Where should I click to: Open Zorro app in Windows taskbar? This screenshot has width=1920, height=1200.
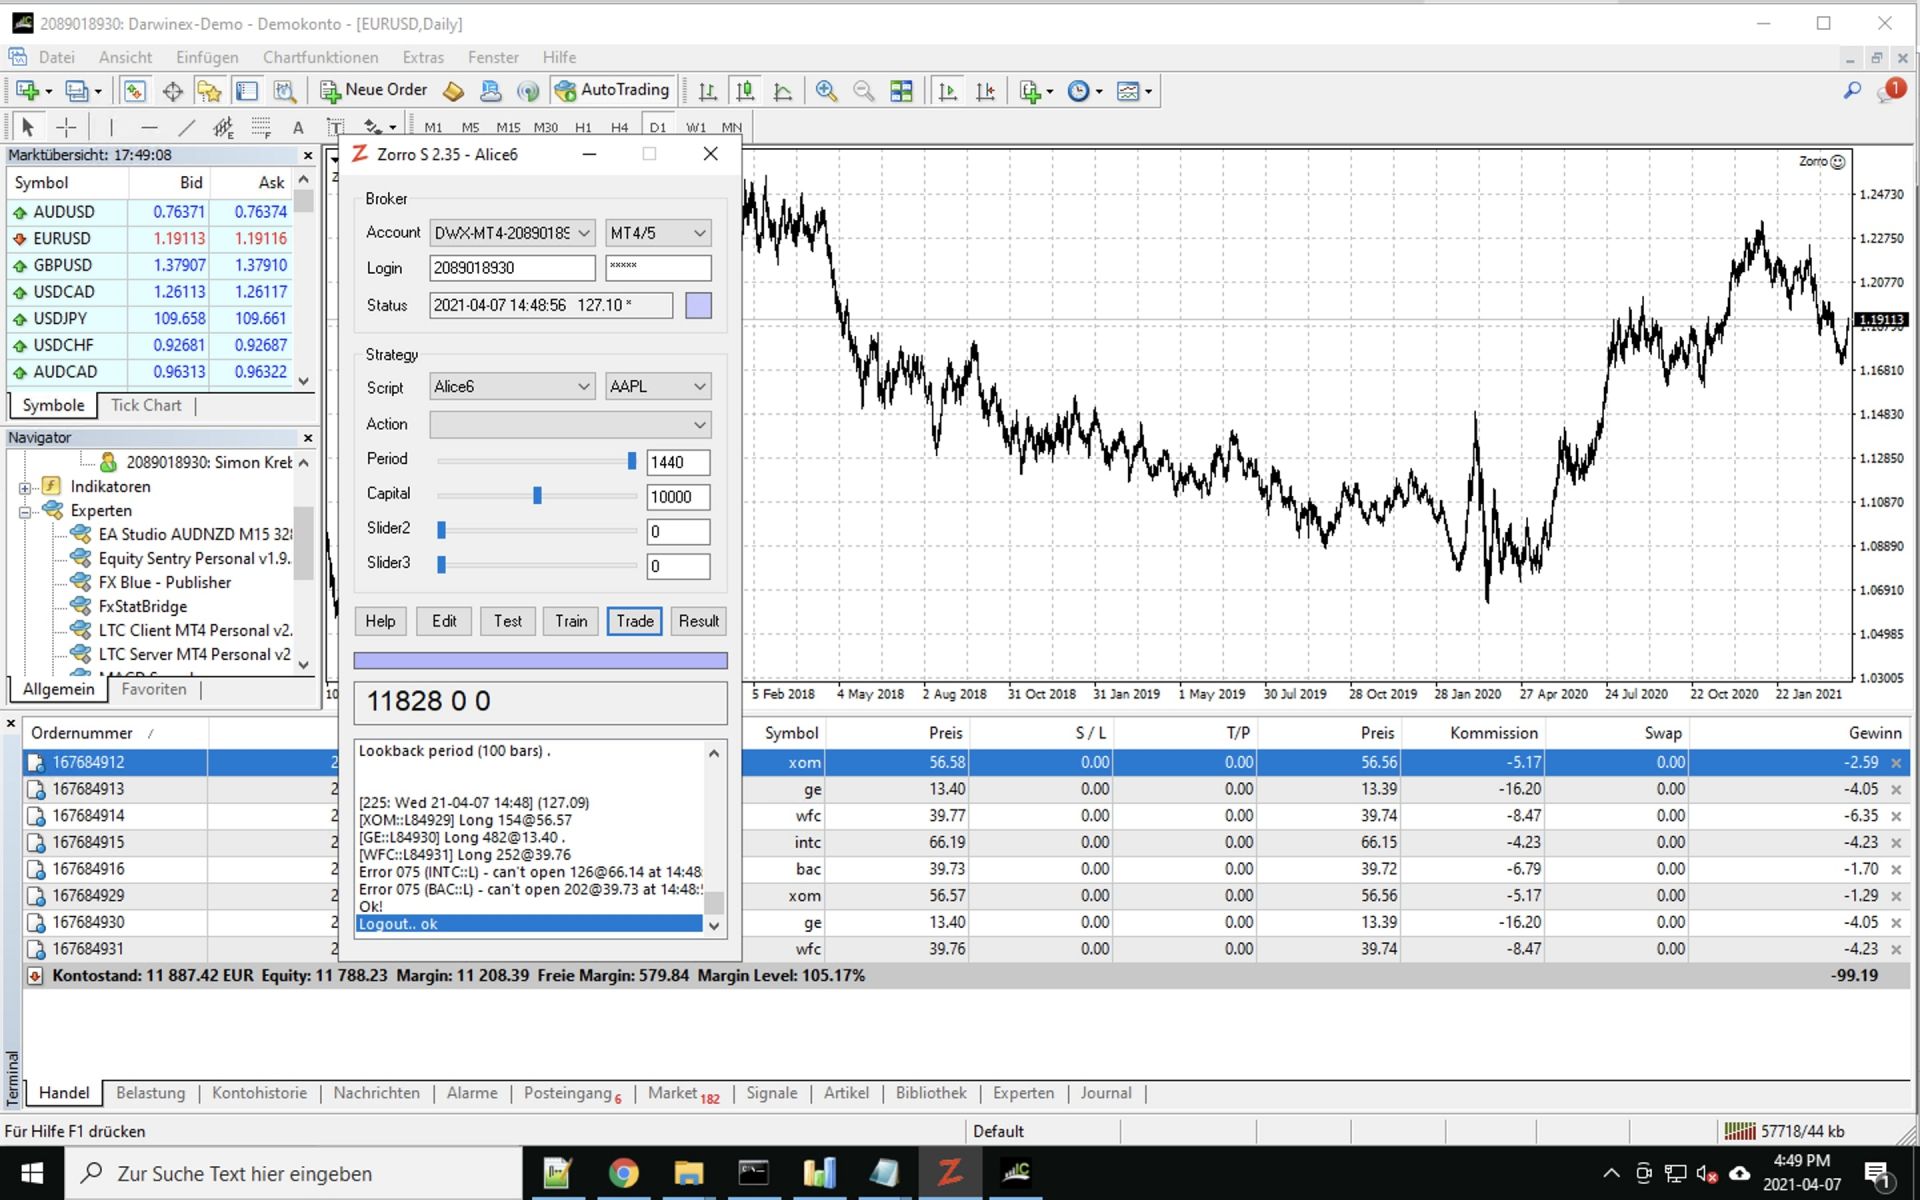tap(949, 1172)
